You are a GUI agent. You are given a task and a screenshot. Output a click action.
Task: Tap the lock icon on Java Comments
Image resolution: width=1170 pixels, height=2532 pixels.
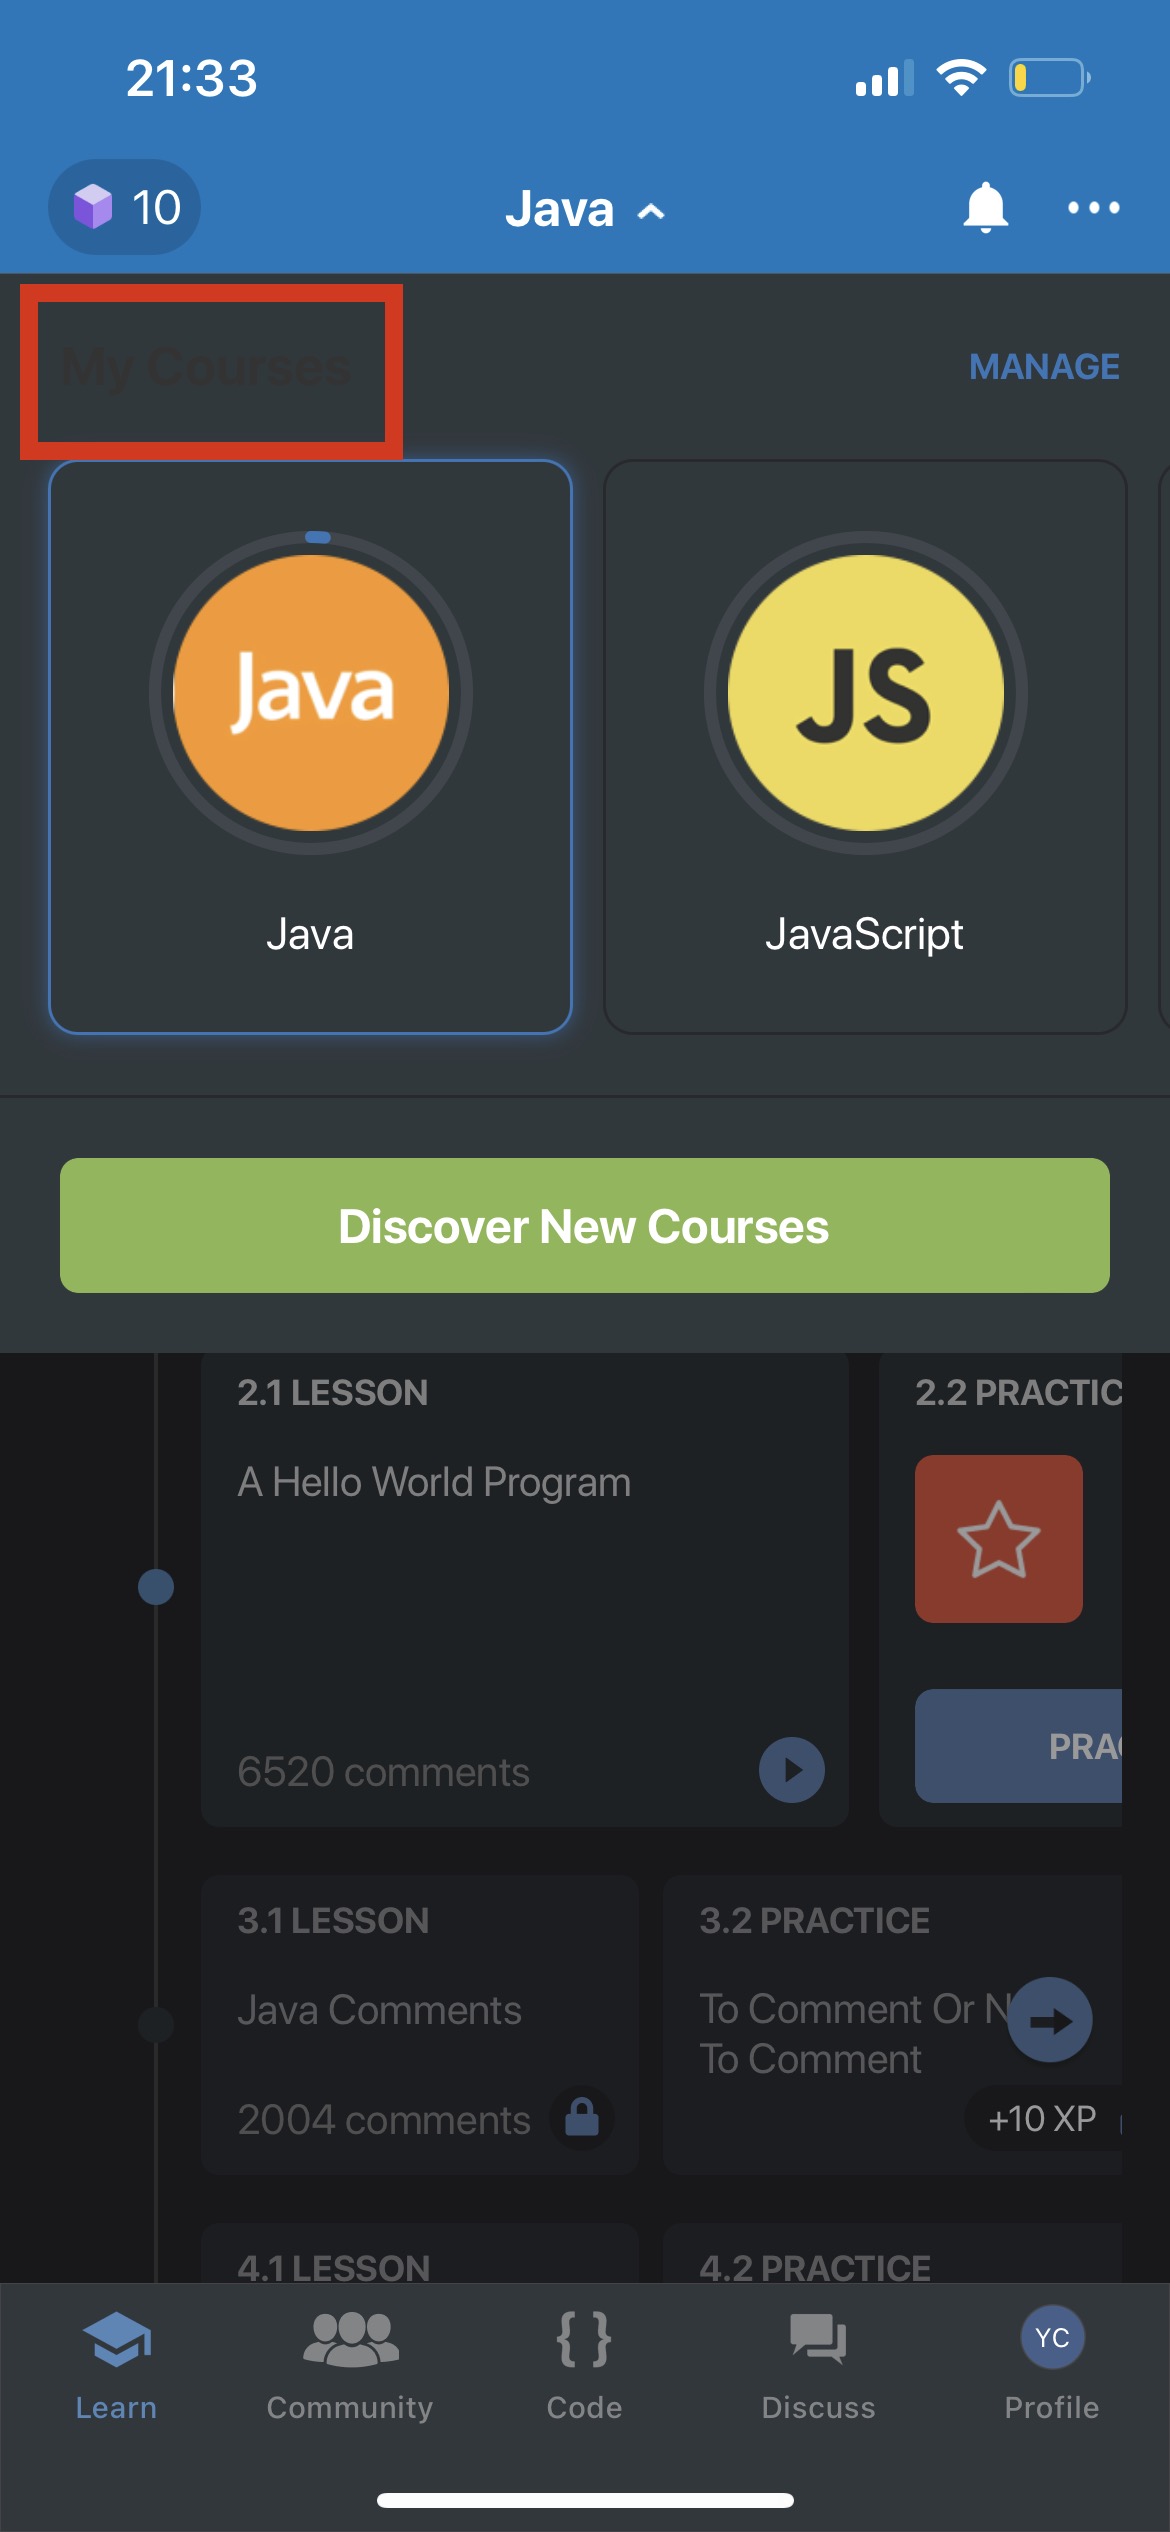pyautogui.click(x=582, y=2118)
